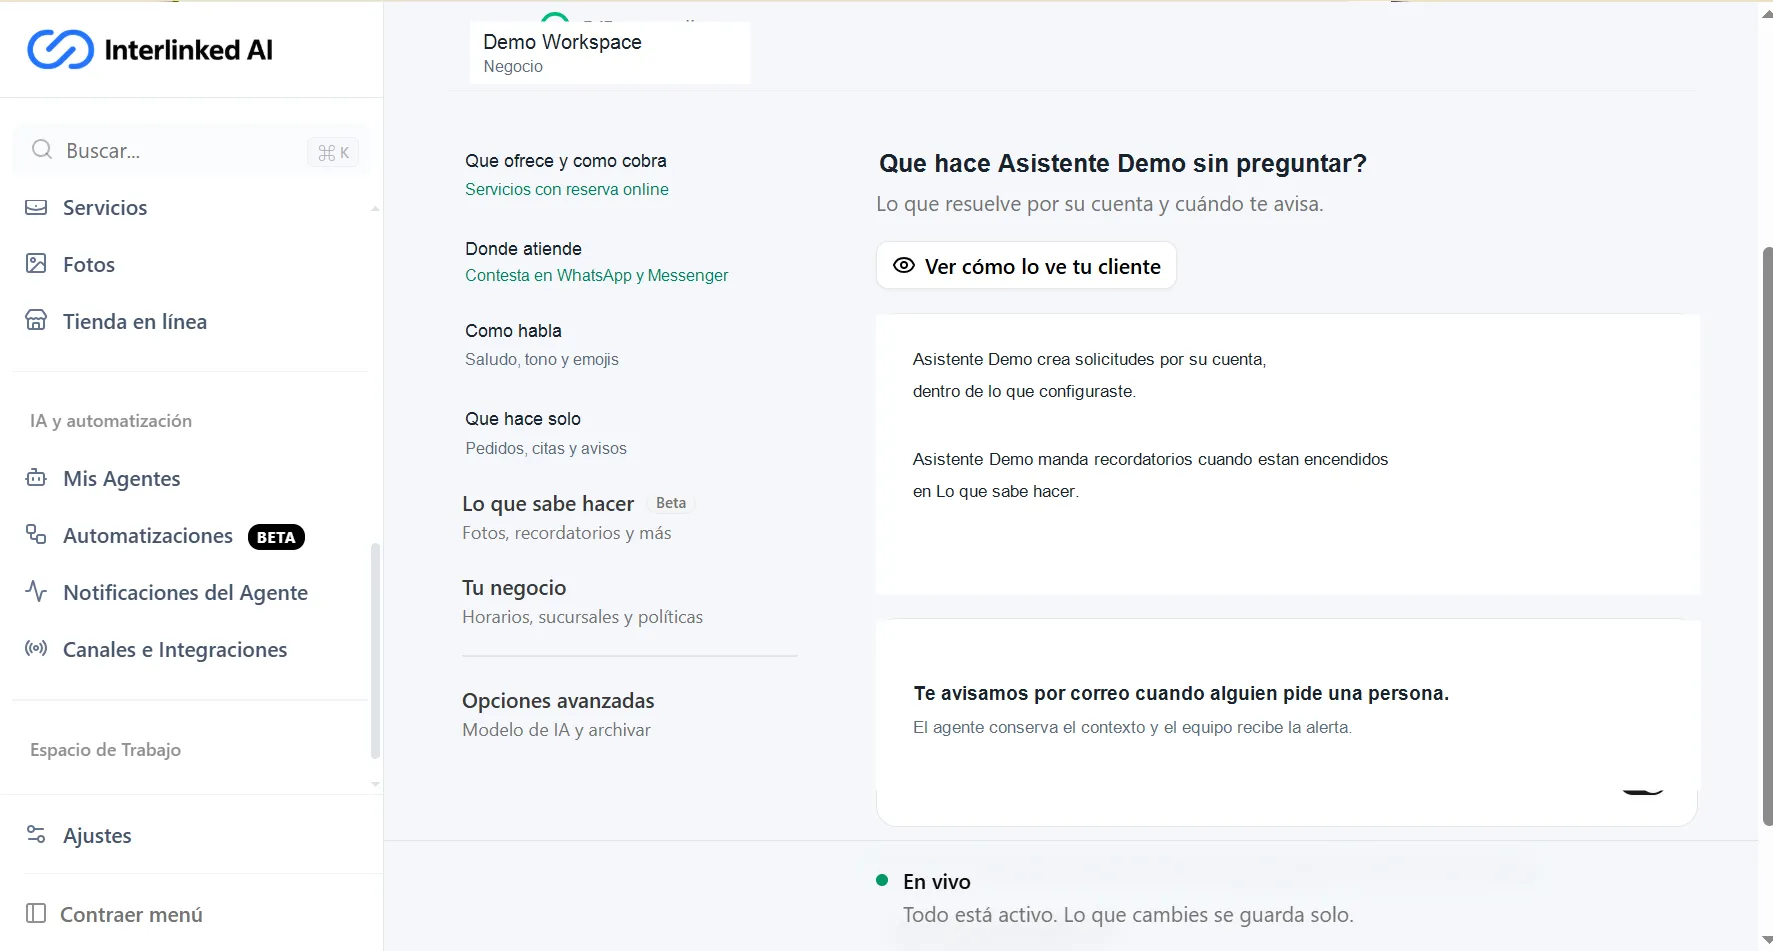
Task: Click the 'Espacio de Trabajo' section header
Action: tap(105, 750)
